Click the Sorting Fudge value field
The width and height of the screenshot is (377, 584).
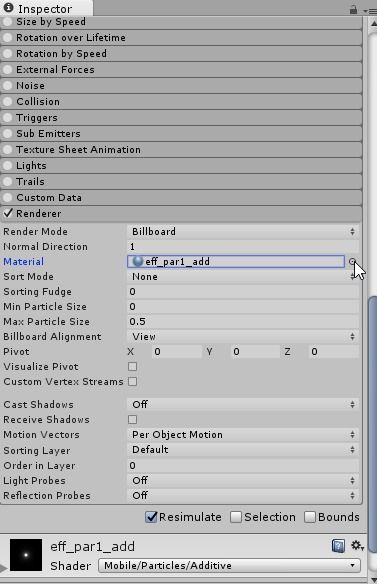pos(243,292)
